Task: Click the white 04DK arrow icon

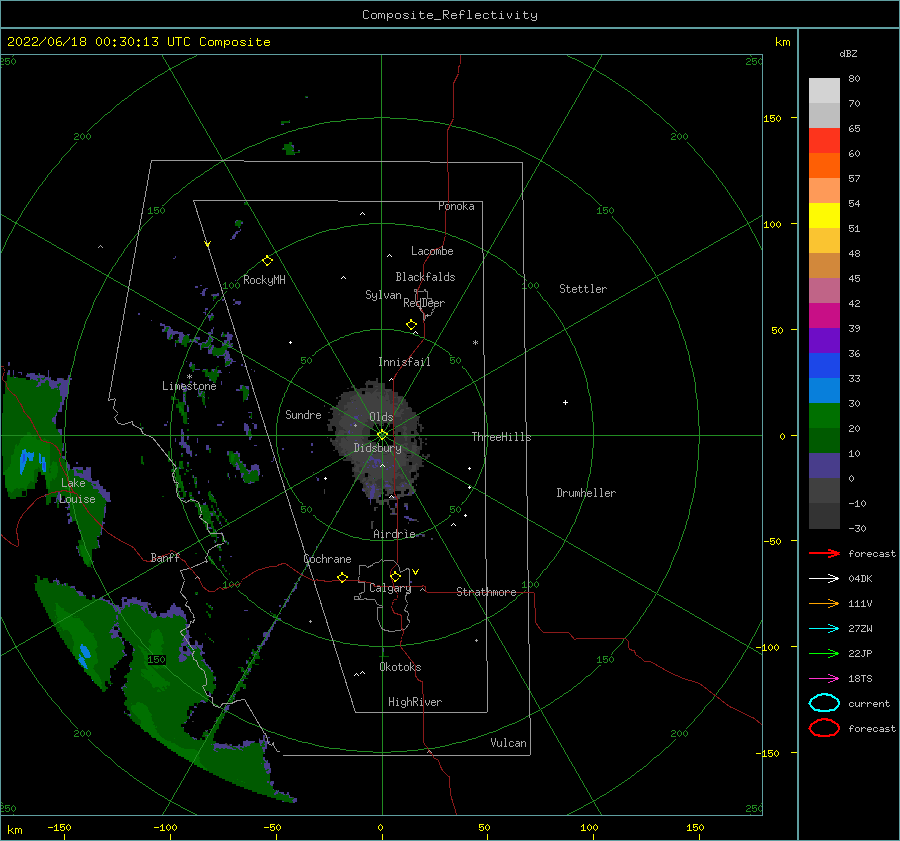Action: click(824, 578)
